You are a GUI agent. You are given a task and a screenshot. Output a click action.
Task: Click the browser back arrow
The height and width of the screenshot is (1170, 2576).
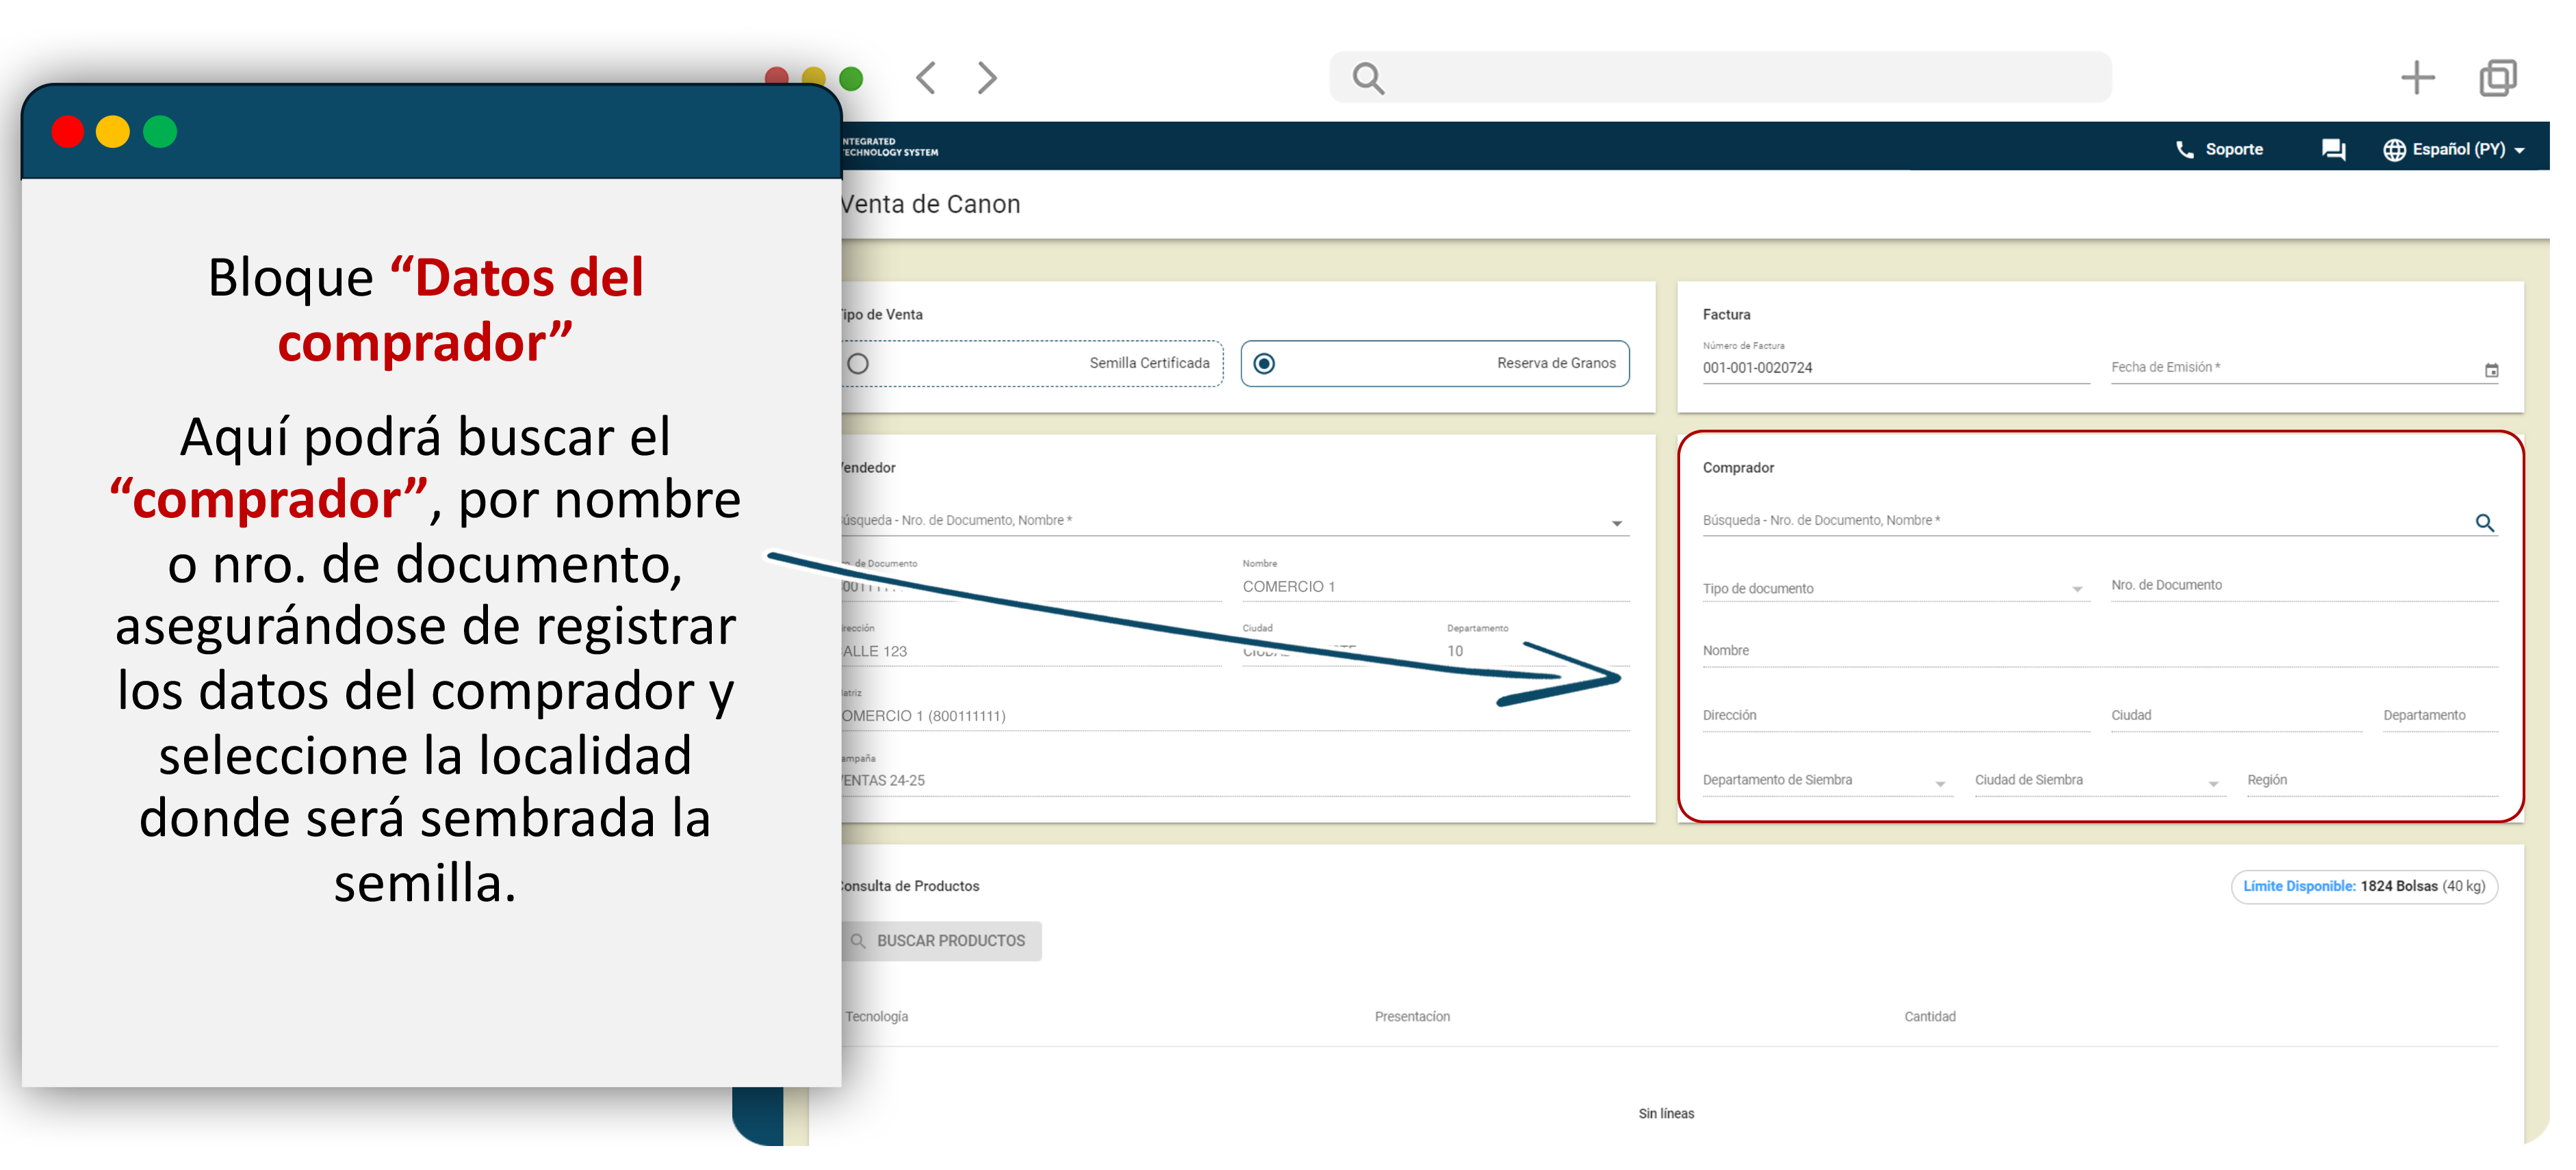pyautogui.click(x=926, y=78)
